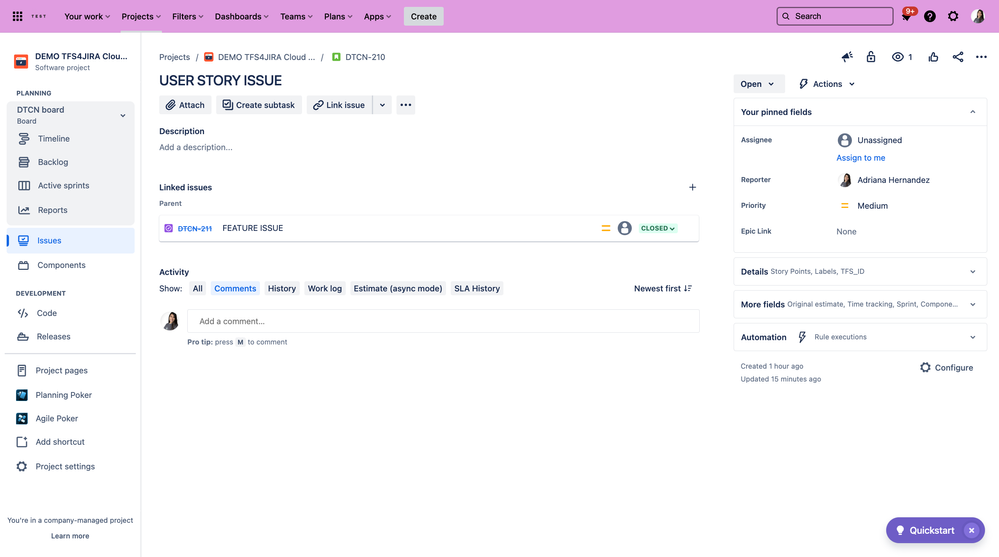Toggle the Newest first sort order

(663, 289)
